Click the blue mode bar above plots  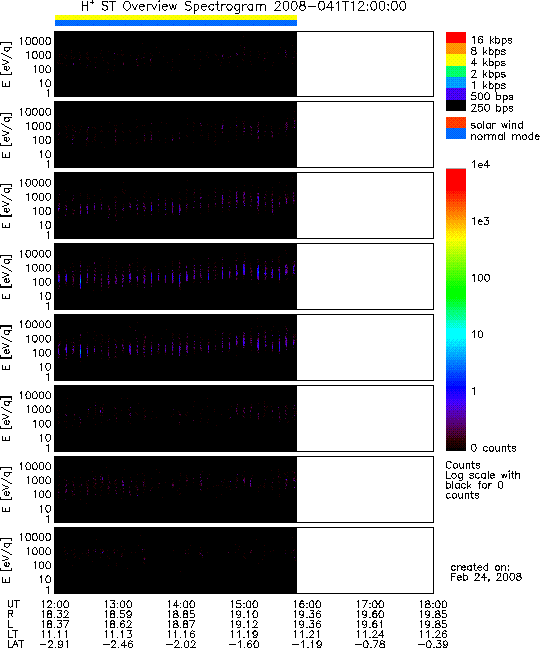(176, 23)
